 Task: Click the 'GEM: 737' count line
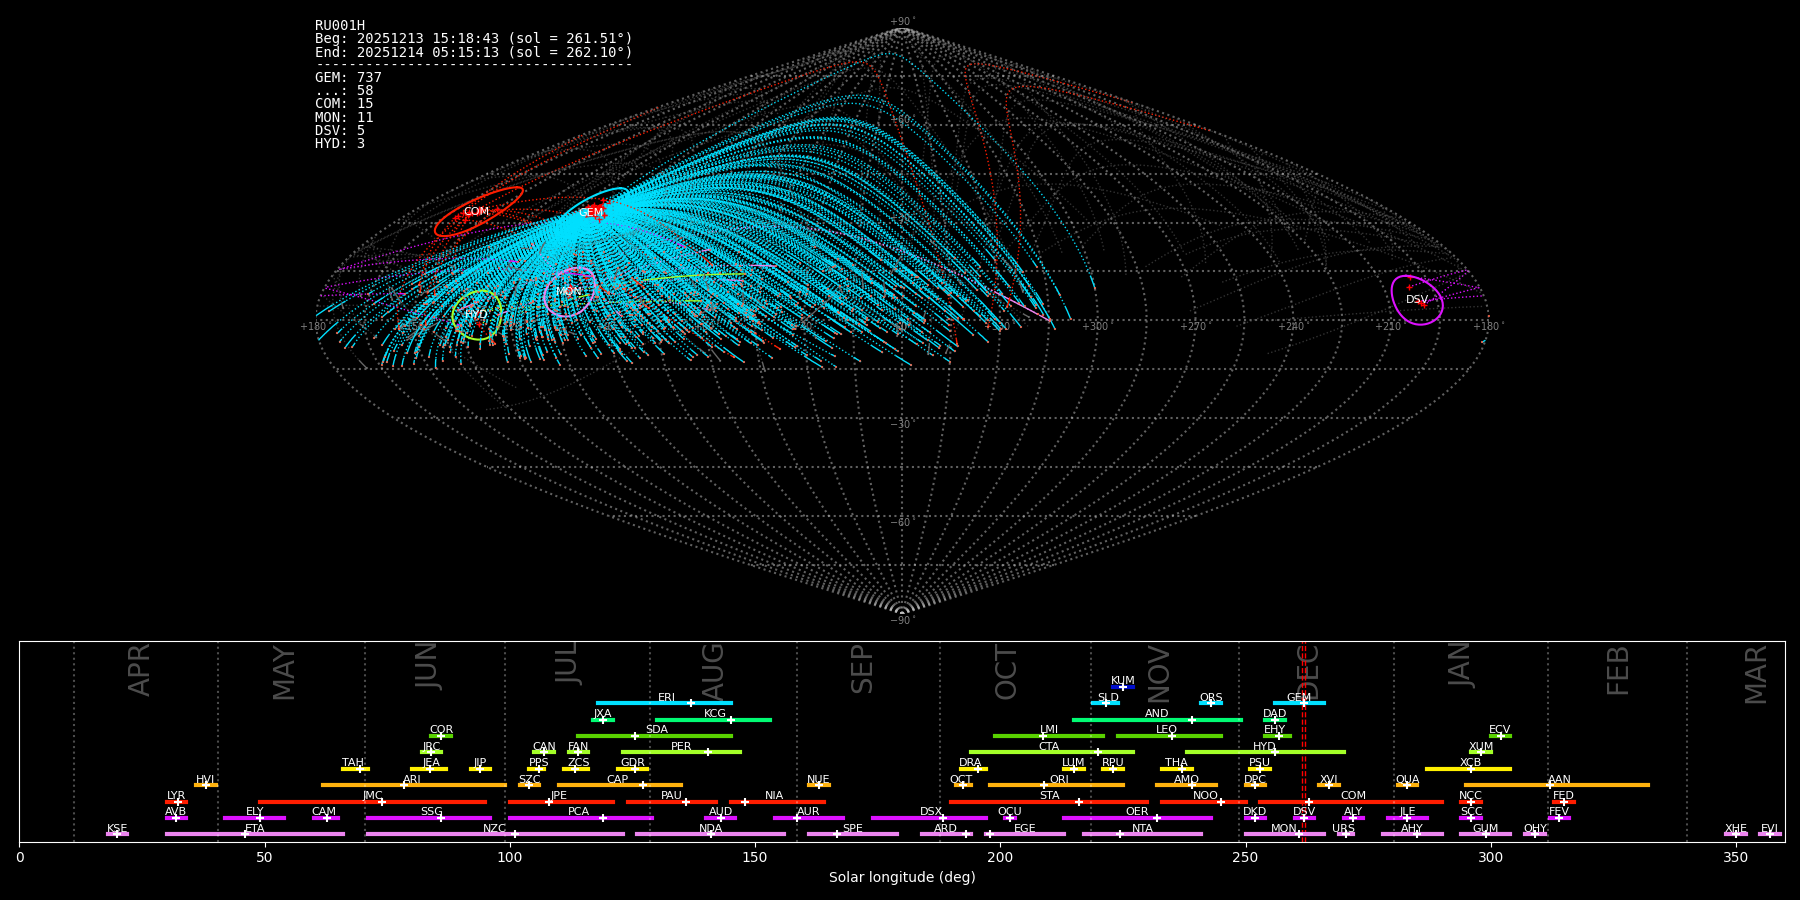click(348, 78)
